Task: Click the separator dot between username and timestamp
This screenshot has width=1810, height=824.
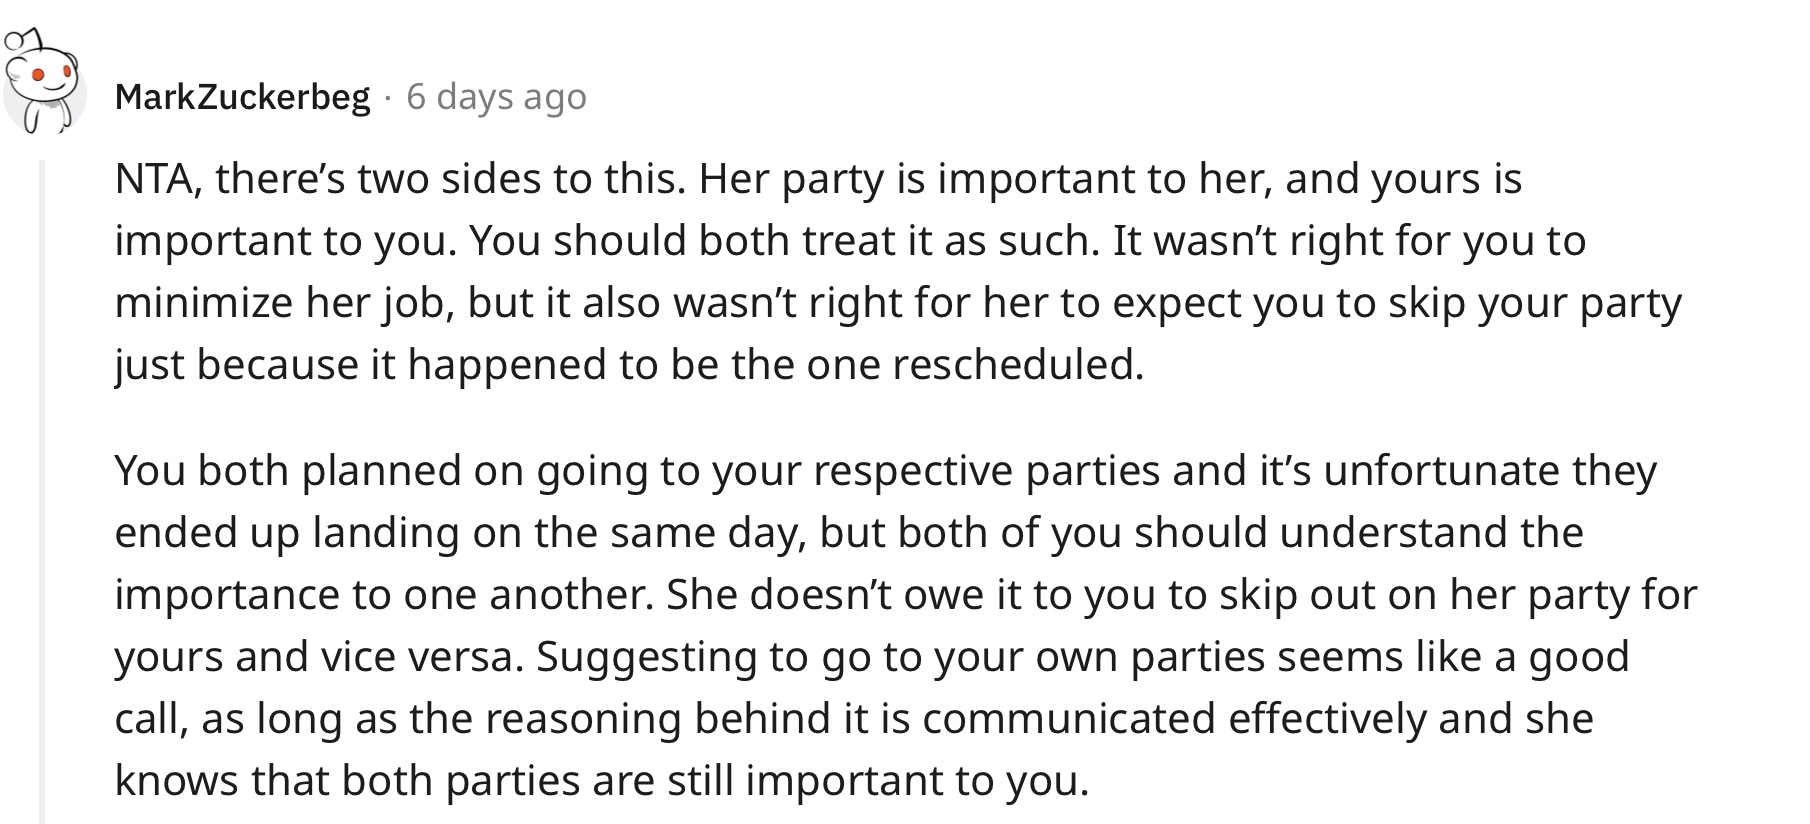Action: [x=388, y=98]
